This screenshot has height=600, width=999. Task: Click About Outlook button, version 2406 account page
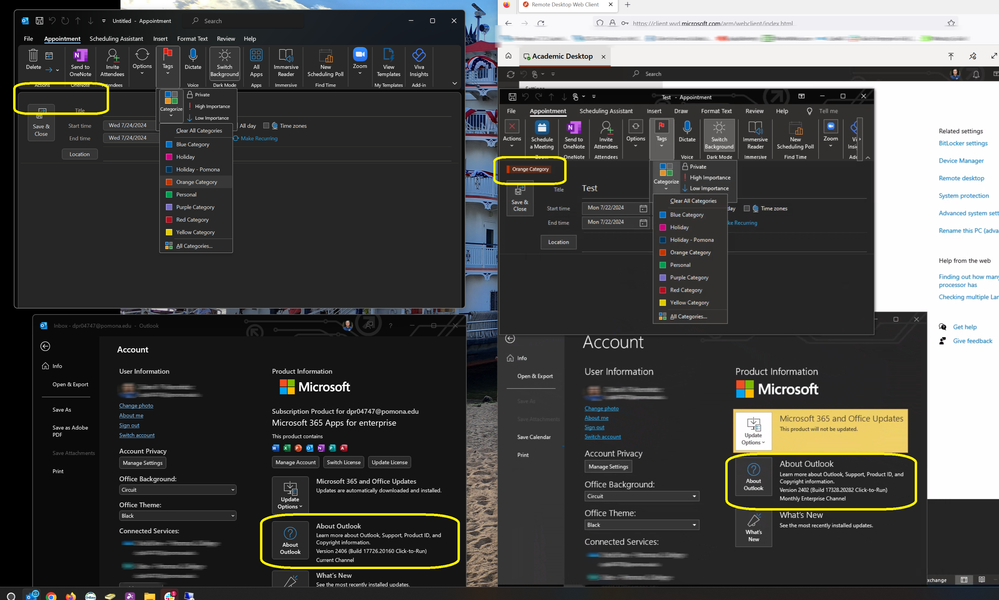(x=290, y=541)
